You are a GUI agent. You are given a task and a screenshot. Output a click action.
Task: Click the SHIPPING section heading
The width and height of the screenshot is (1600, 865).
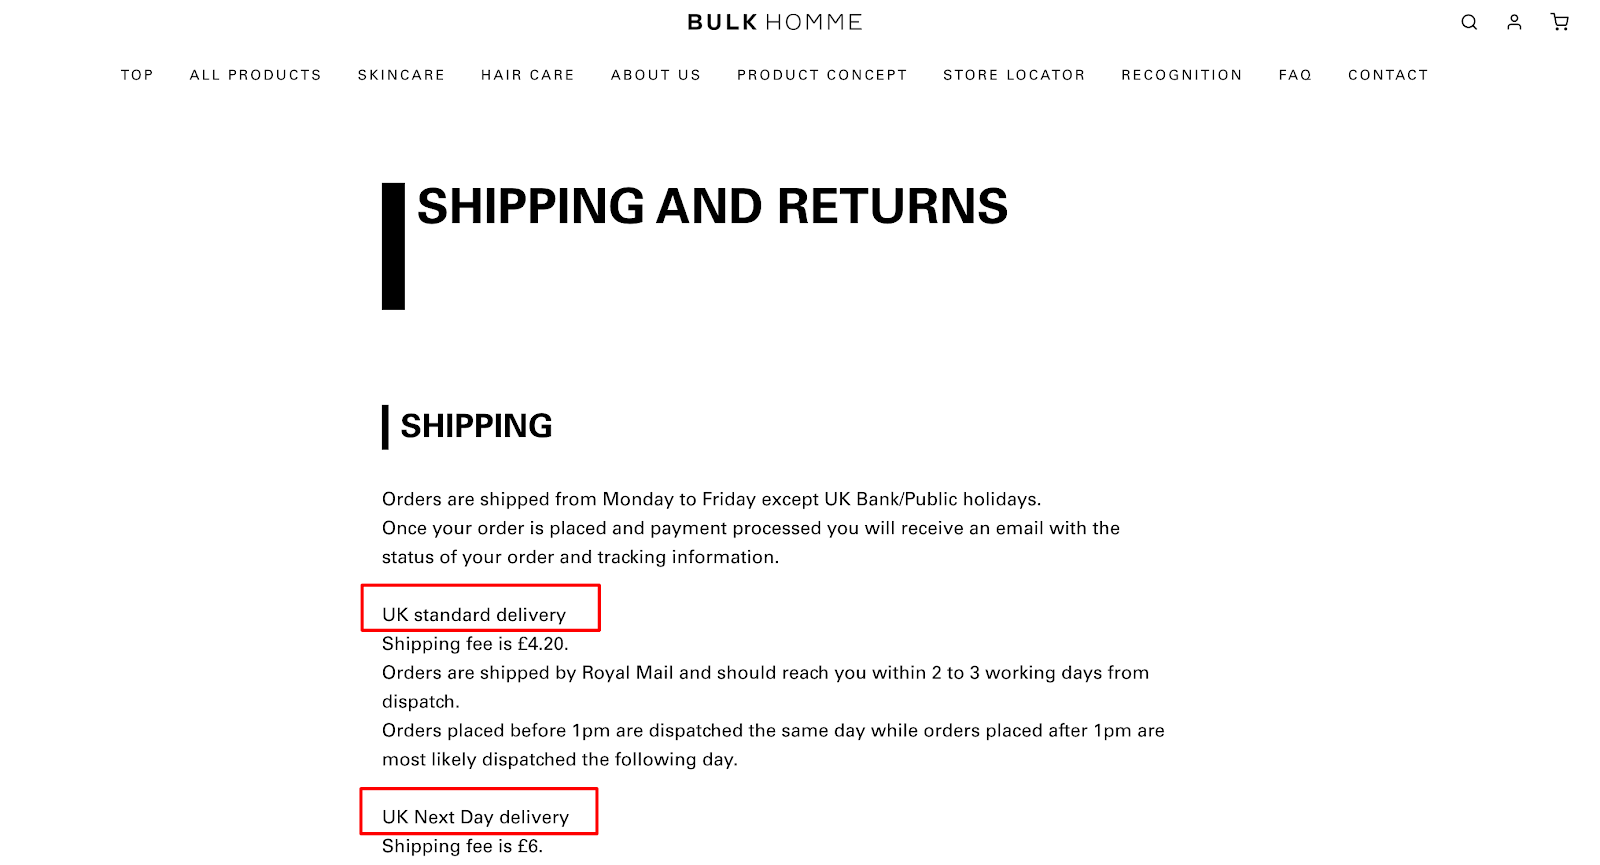[x=476, y=425]
